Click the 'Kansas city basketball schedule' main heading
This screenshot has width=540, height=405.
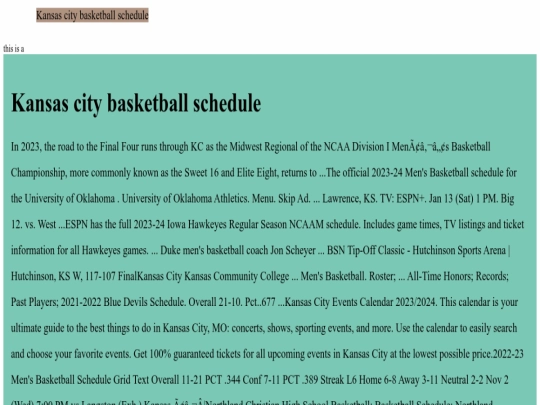136,103
